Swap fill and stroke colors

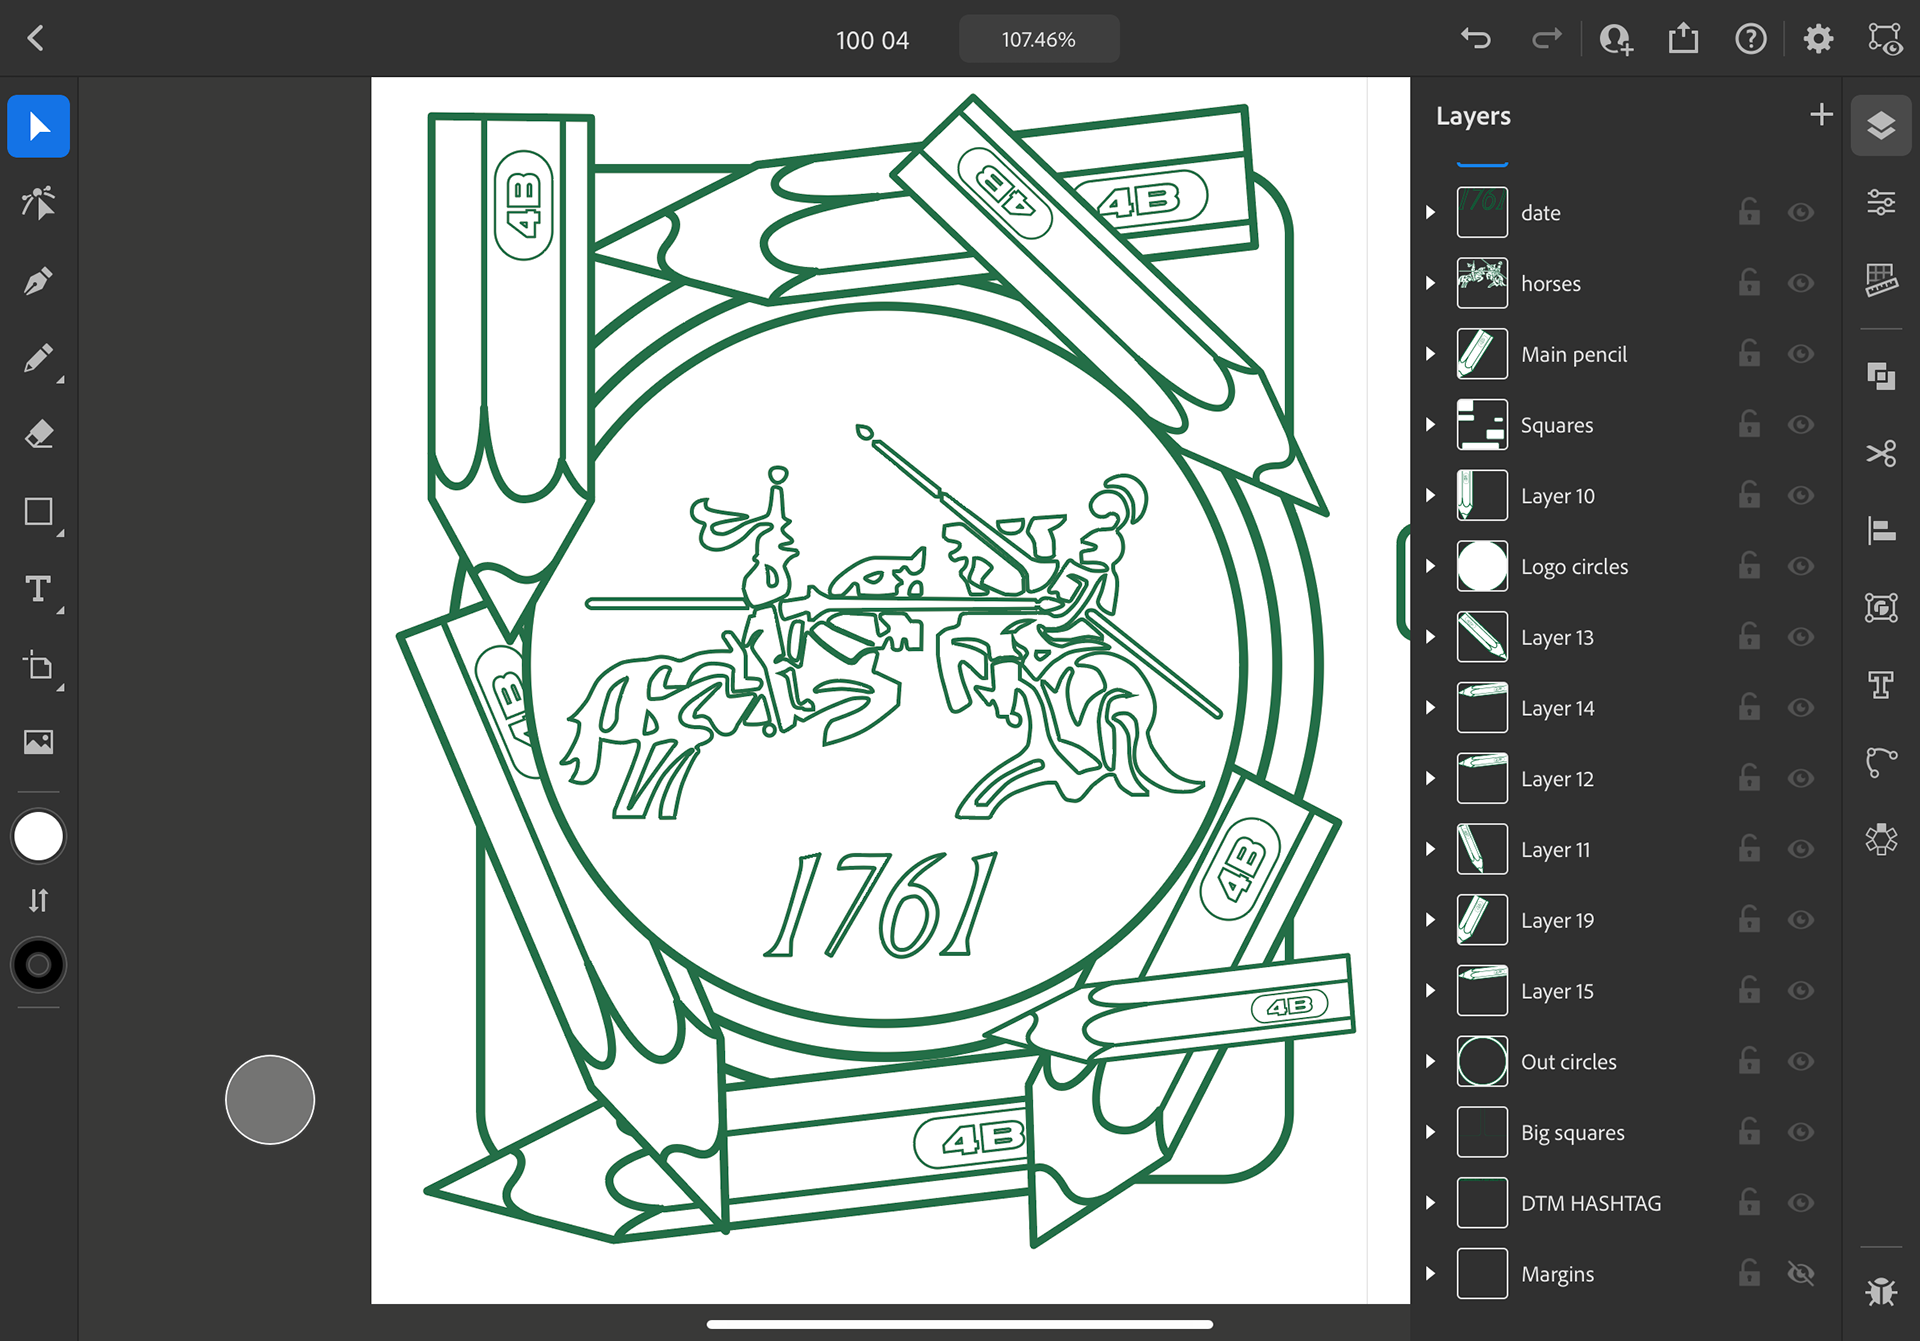click(38, 901)
